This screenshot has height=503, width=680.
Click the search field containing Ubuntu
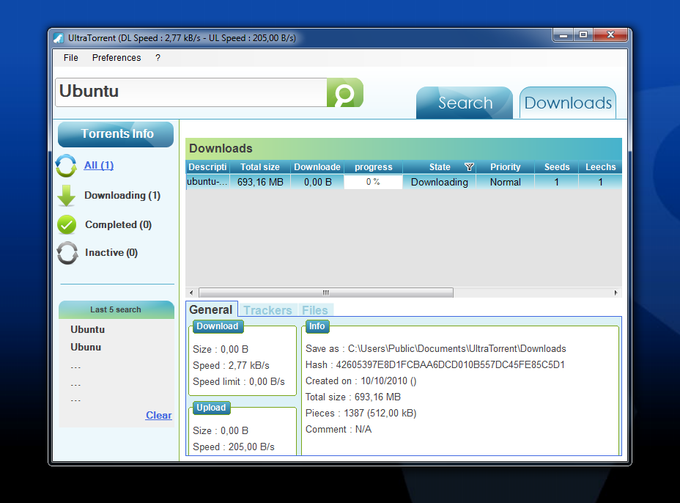click(191, 92)
